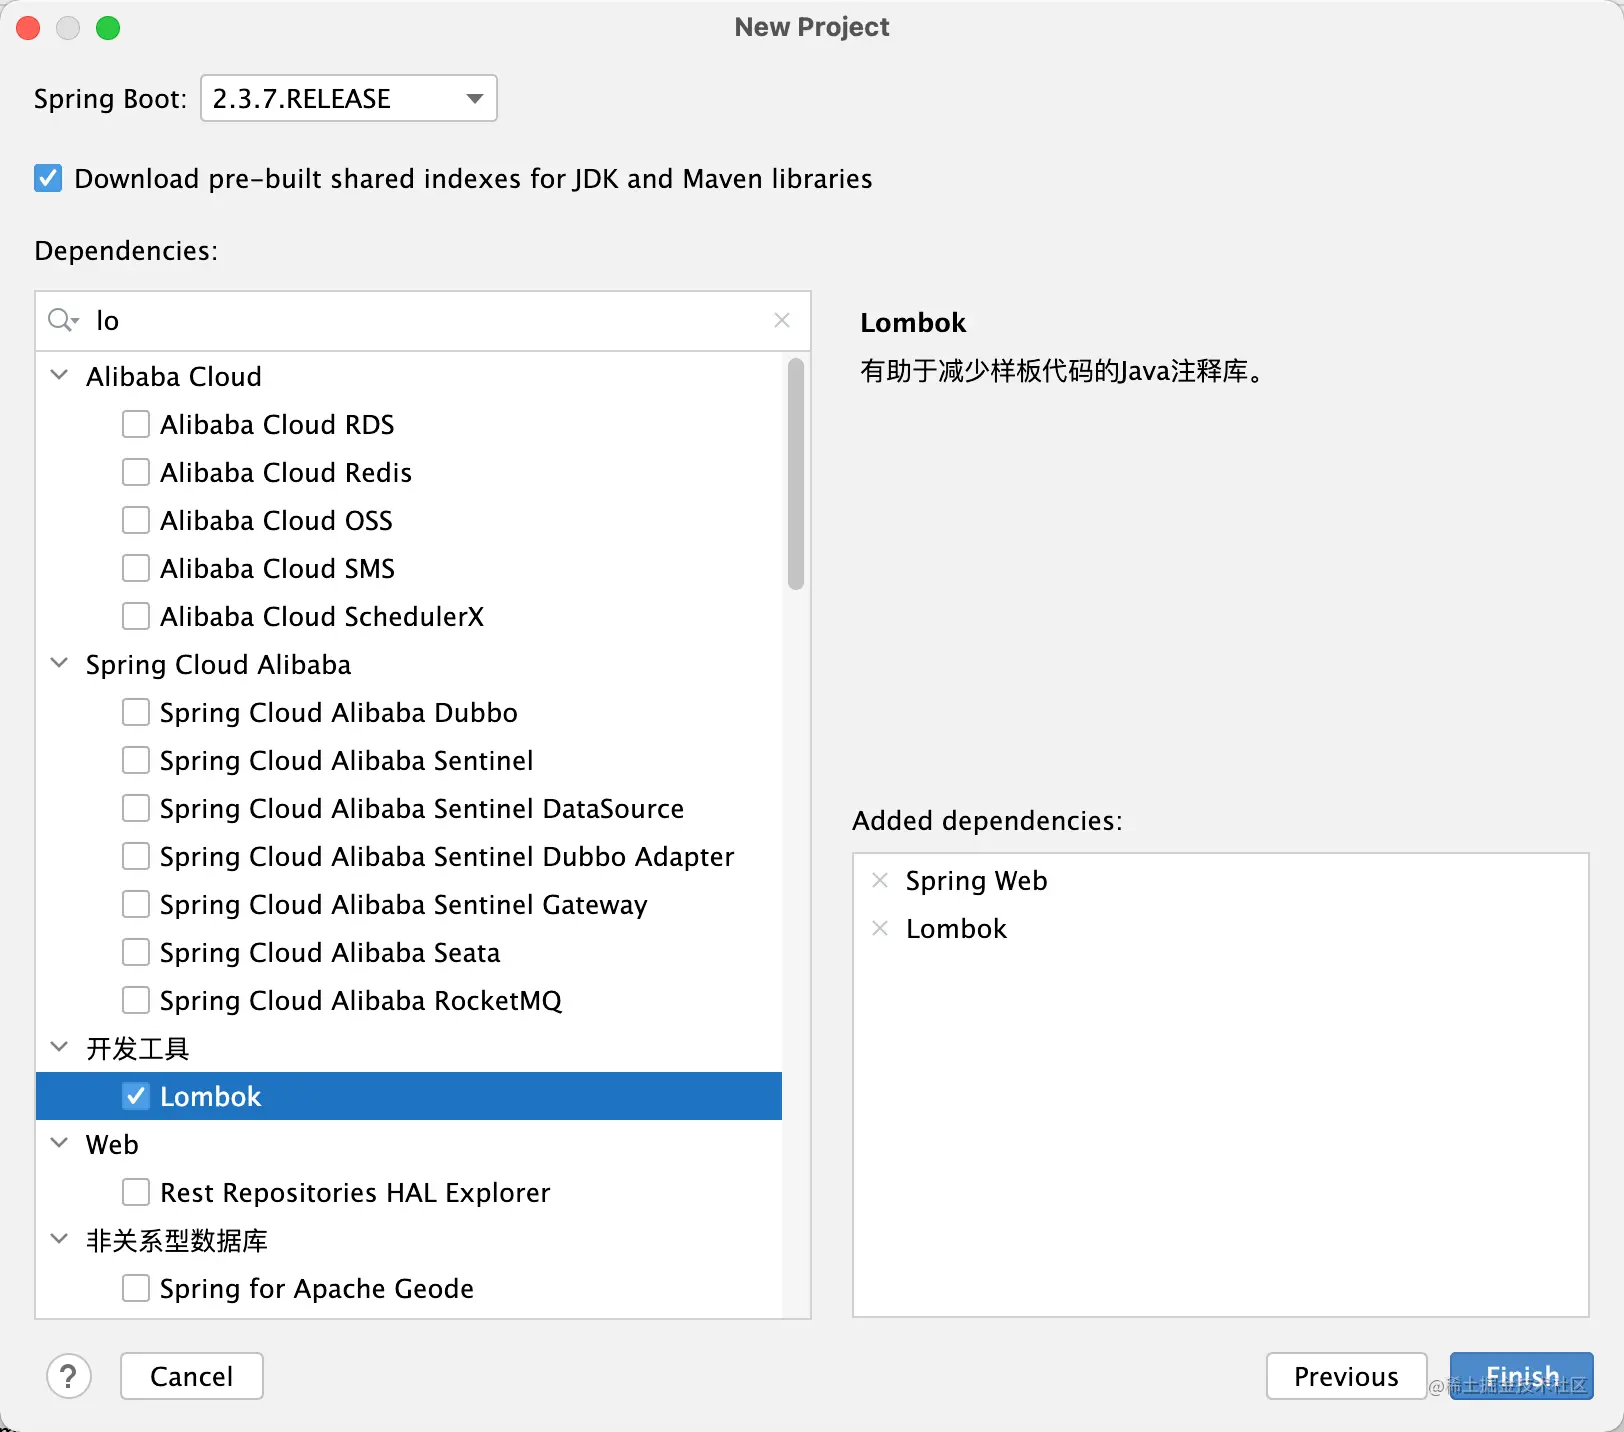Collapse the 非关系型数据库 category

59,1239
